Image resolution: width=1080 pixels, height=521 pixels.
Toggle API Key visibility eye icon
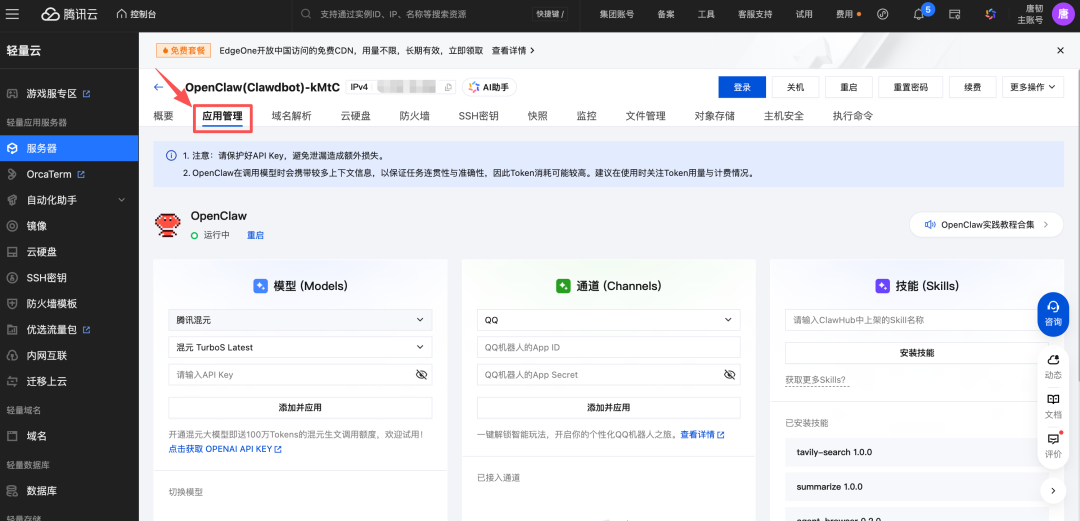click(422, 375)
